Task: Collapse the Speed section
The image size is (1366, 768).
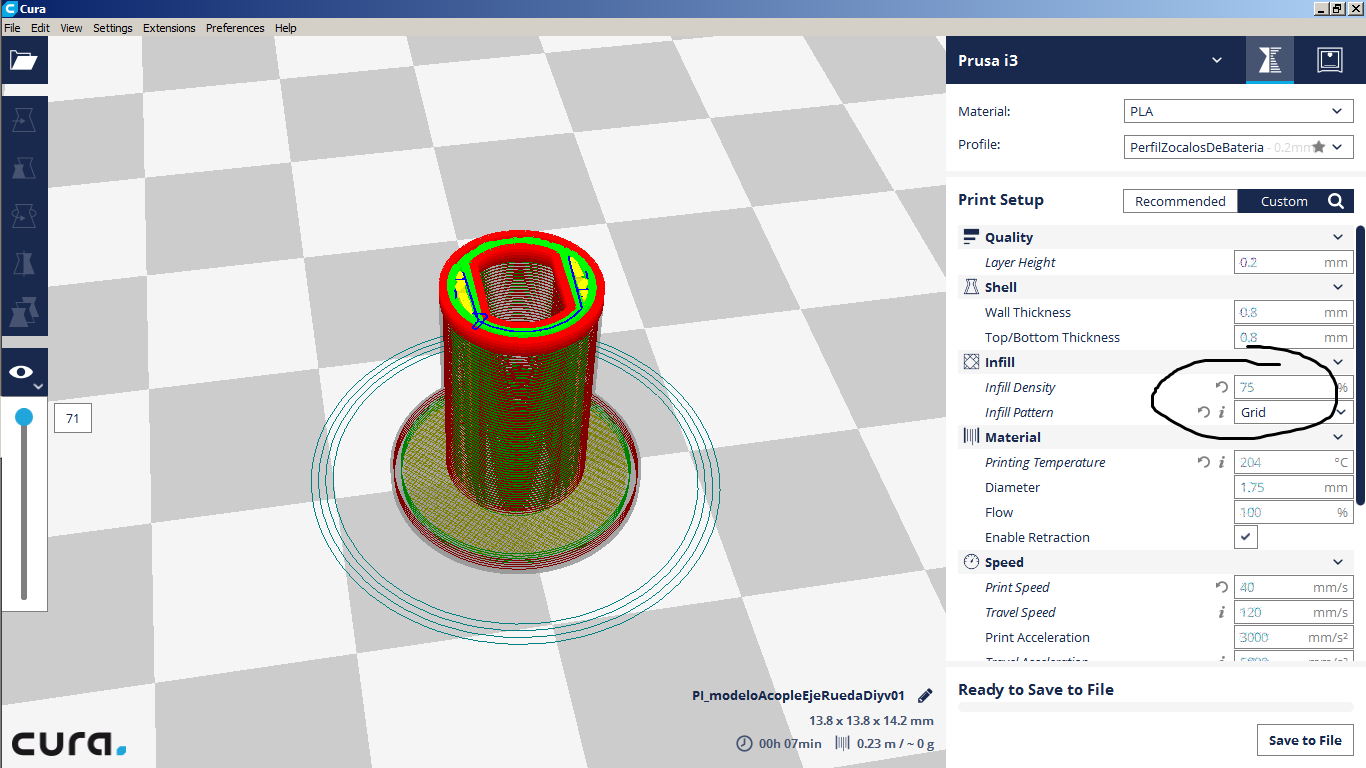Action: coord(1338,562)
